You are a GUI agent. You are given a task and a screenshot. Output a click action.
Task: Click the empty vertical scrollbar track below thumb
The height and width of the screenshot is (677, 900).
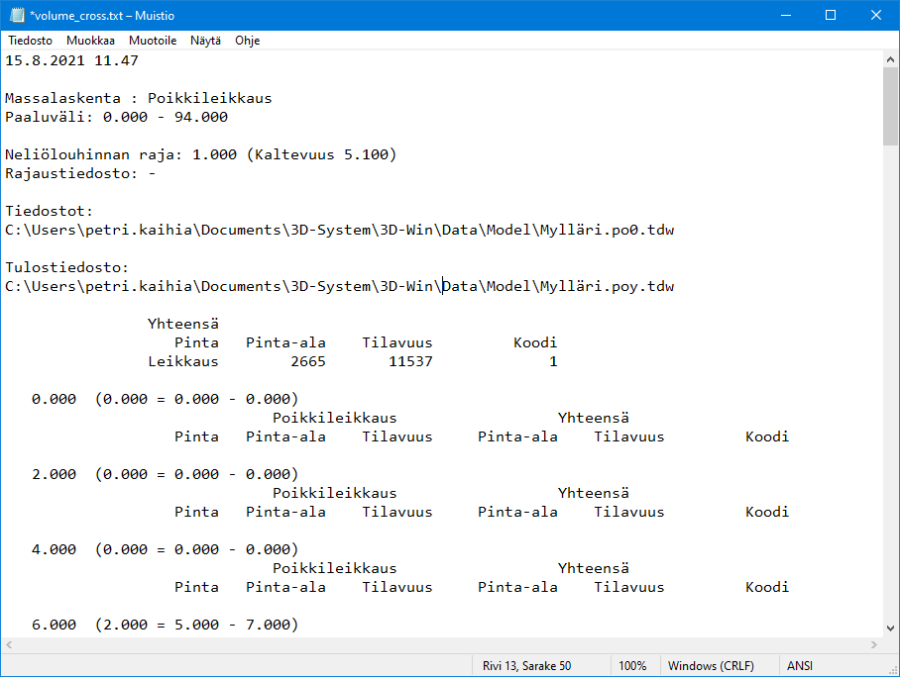[x=890, y=400]
